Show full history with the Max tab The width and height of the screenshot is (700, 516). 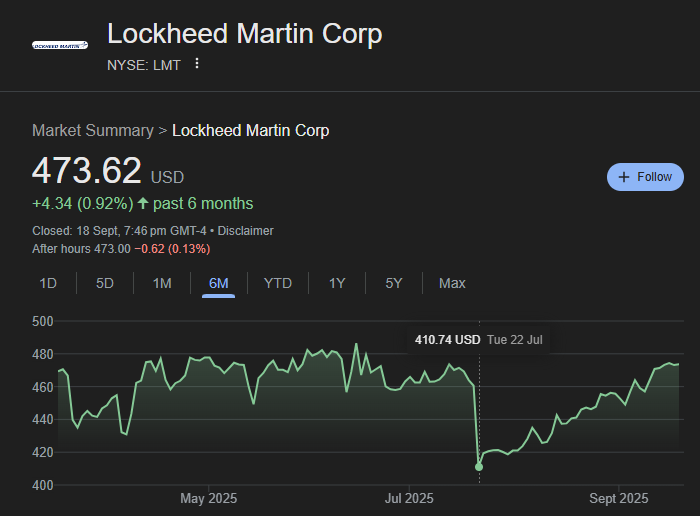(x=452, y=283)
